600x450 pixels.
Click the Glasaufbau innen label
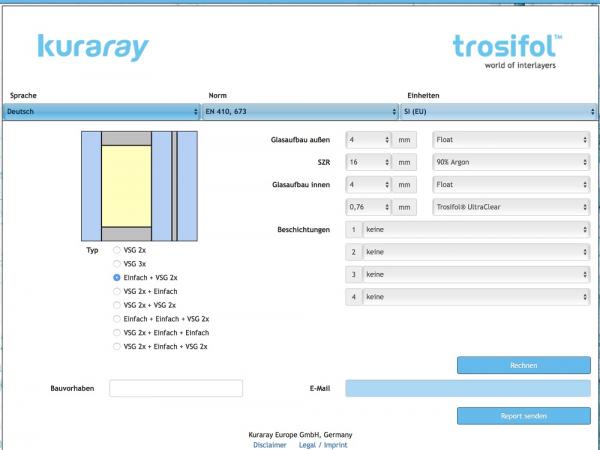(x=301, y=185)
